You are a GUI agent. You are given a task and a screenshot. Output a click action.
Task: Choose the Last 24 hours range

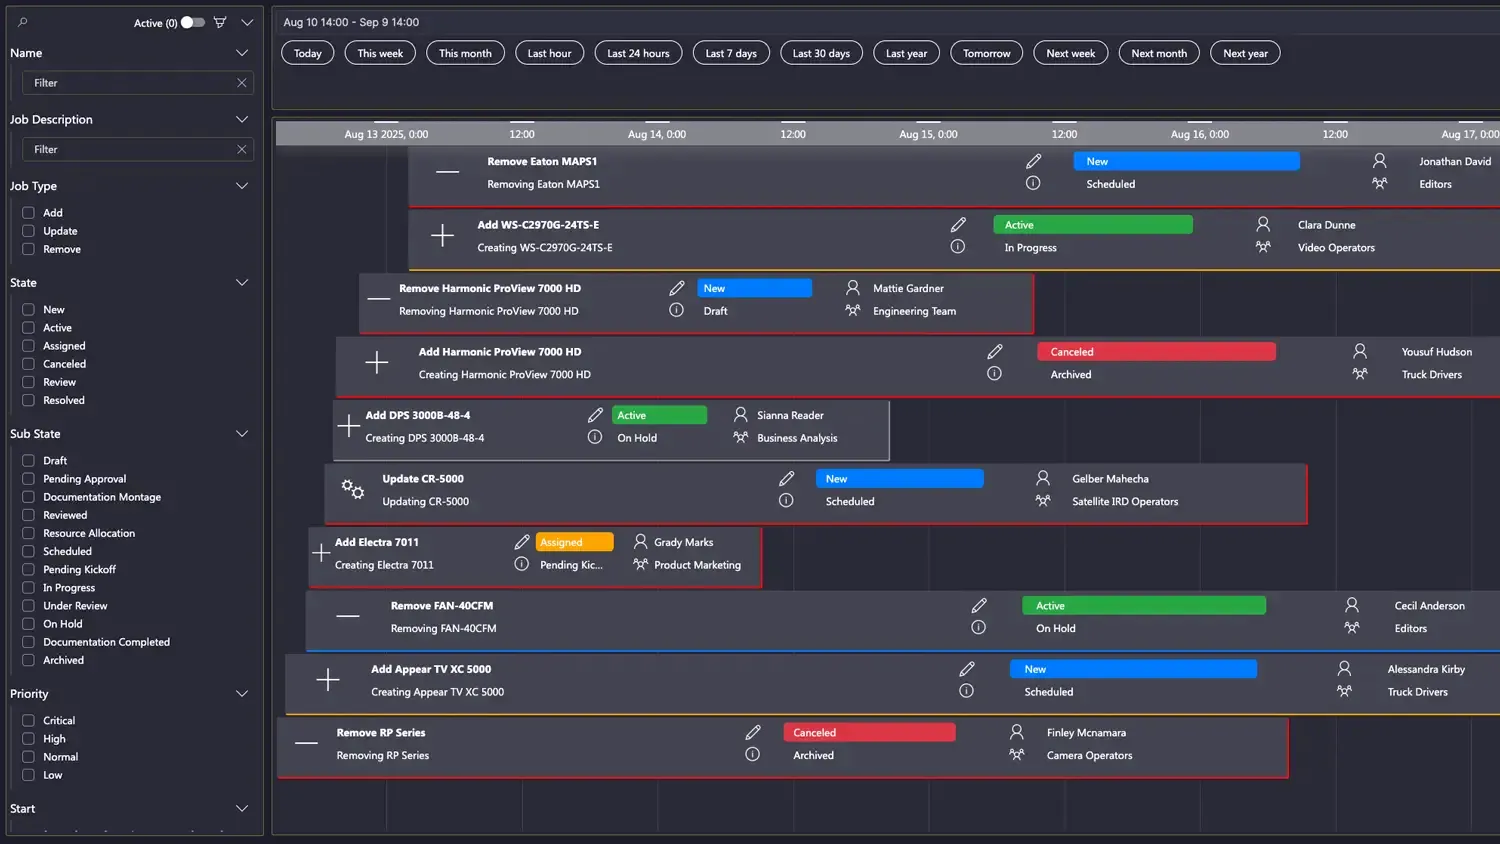click(638, 53)
